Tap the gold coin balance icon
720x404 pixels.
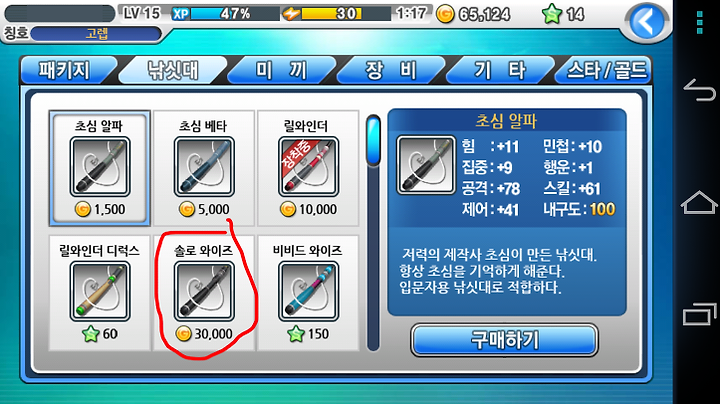point(444,14)
